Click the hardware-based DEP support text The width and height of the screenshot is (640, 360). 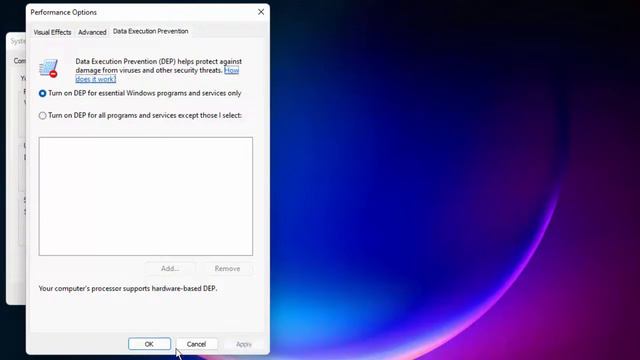click(128, 289)
